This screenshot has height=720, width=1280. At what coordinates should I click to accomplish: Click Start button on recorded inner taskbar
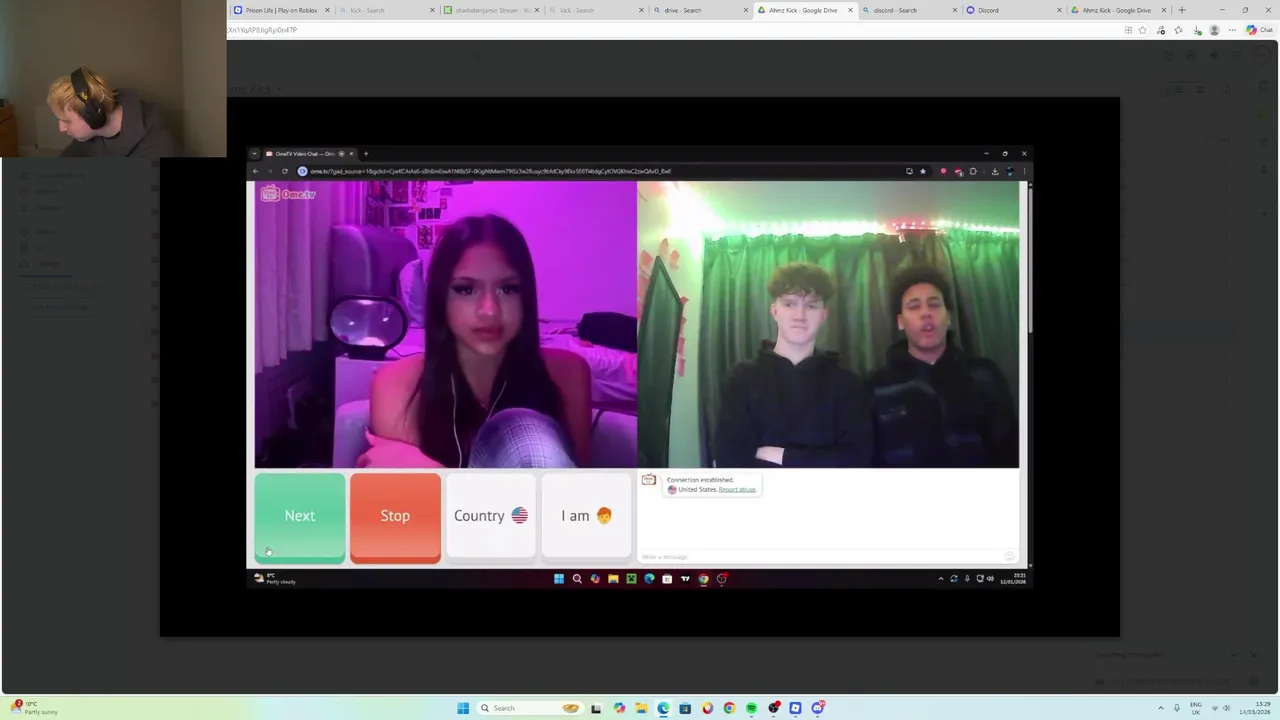point(559,579)
